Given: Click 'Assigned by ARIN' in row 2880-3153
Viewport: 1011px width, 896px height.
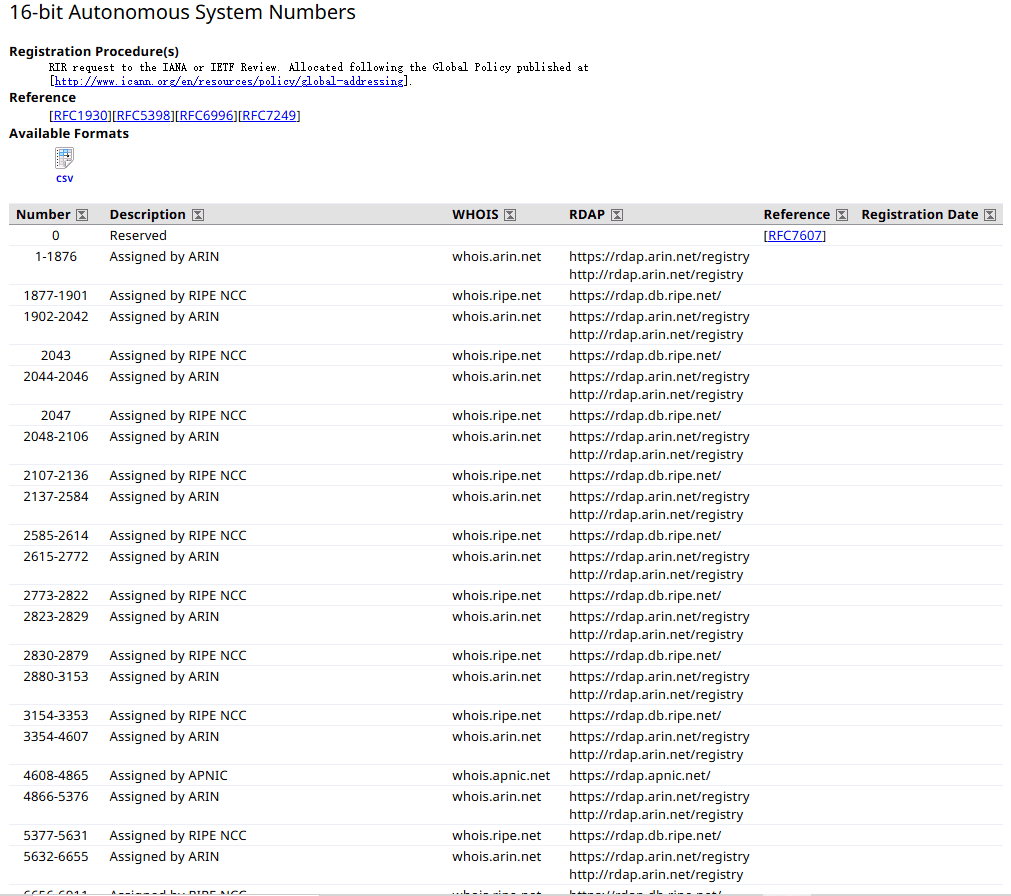Looking at the screenshot, I should click(164, 676).
